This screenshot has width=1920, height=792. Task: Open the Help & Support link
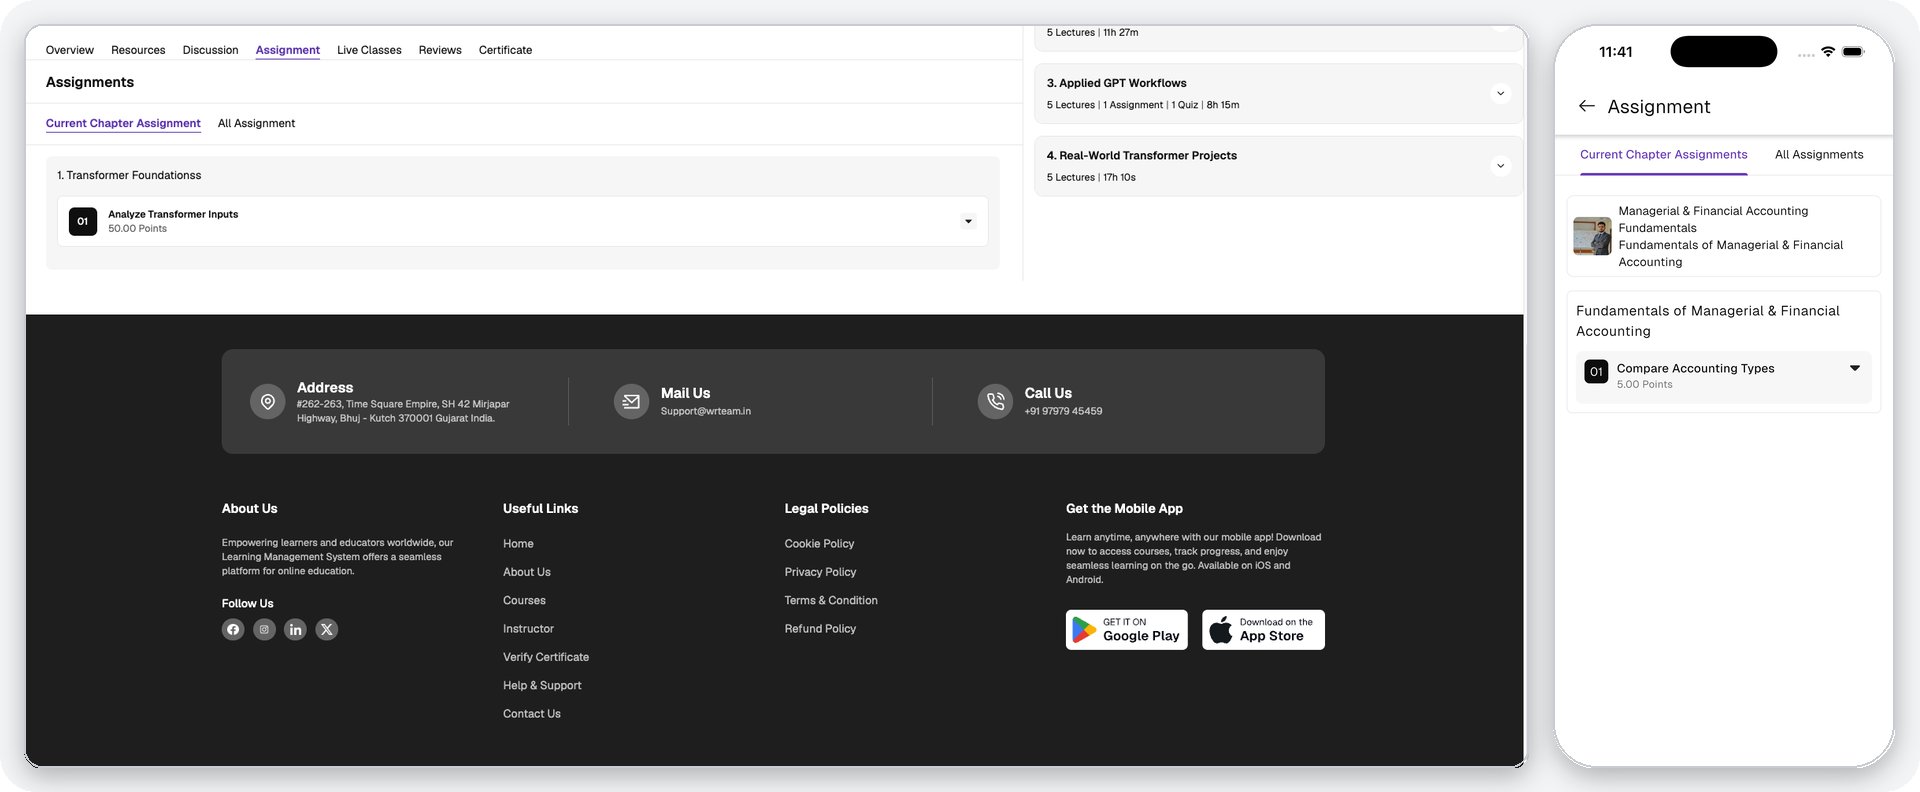coord(542,686)
